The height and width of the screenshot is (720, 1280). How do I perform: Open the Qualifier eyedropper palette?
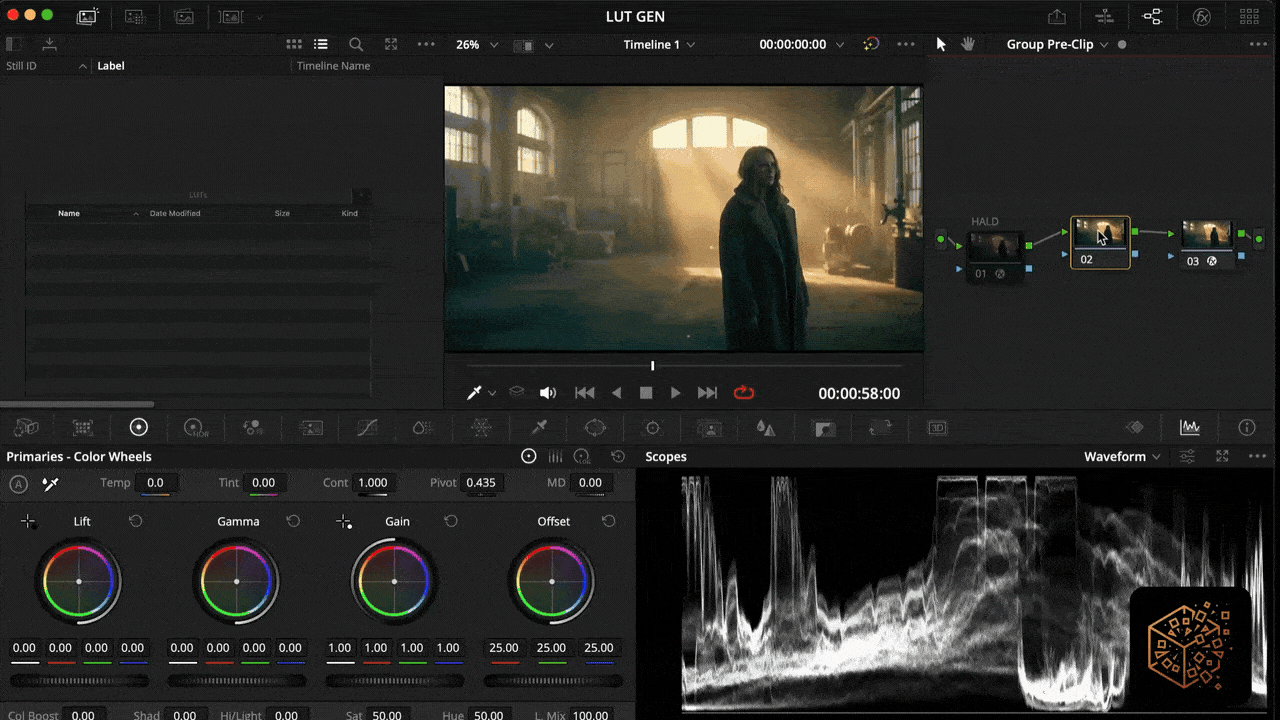coord(539,428)
